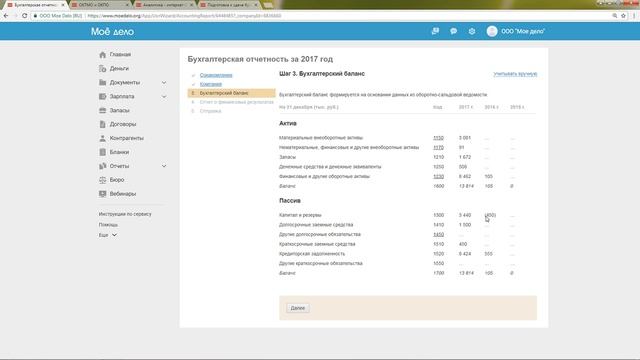Click the Контрагенты person icon

[x=102, y=138]
